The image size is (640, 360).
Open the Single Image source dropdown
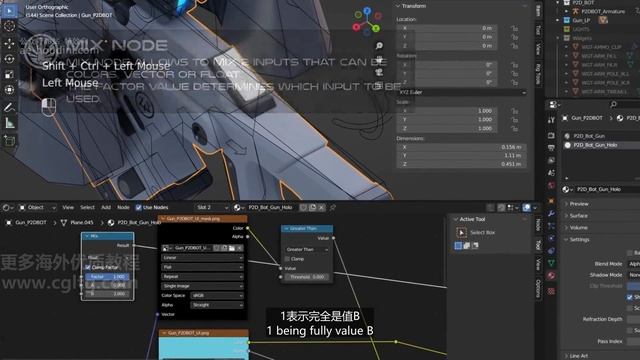click(x=202, y=286)
